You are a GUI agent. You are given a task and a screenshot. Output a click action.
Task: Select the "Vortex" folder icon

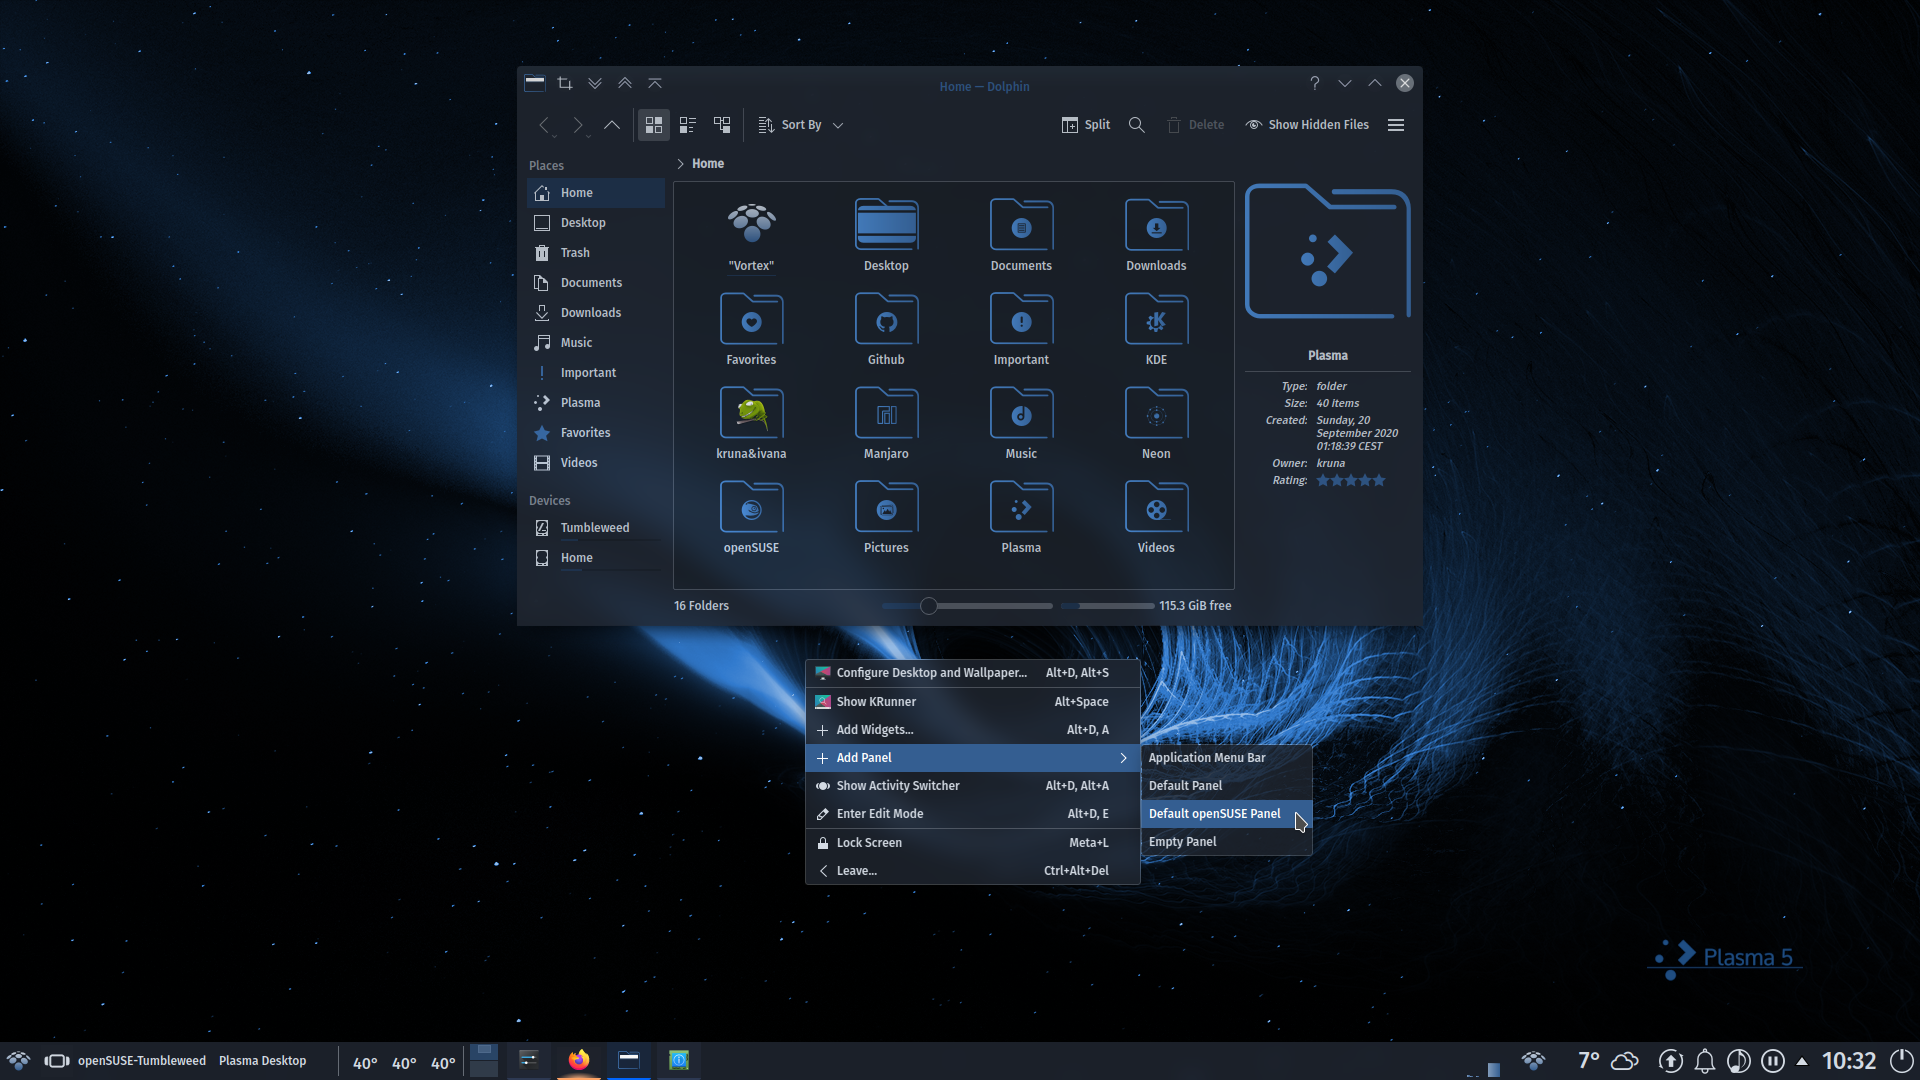tap(751, 224)
